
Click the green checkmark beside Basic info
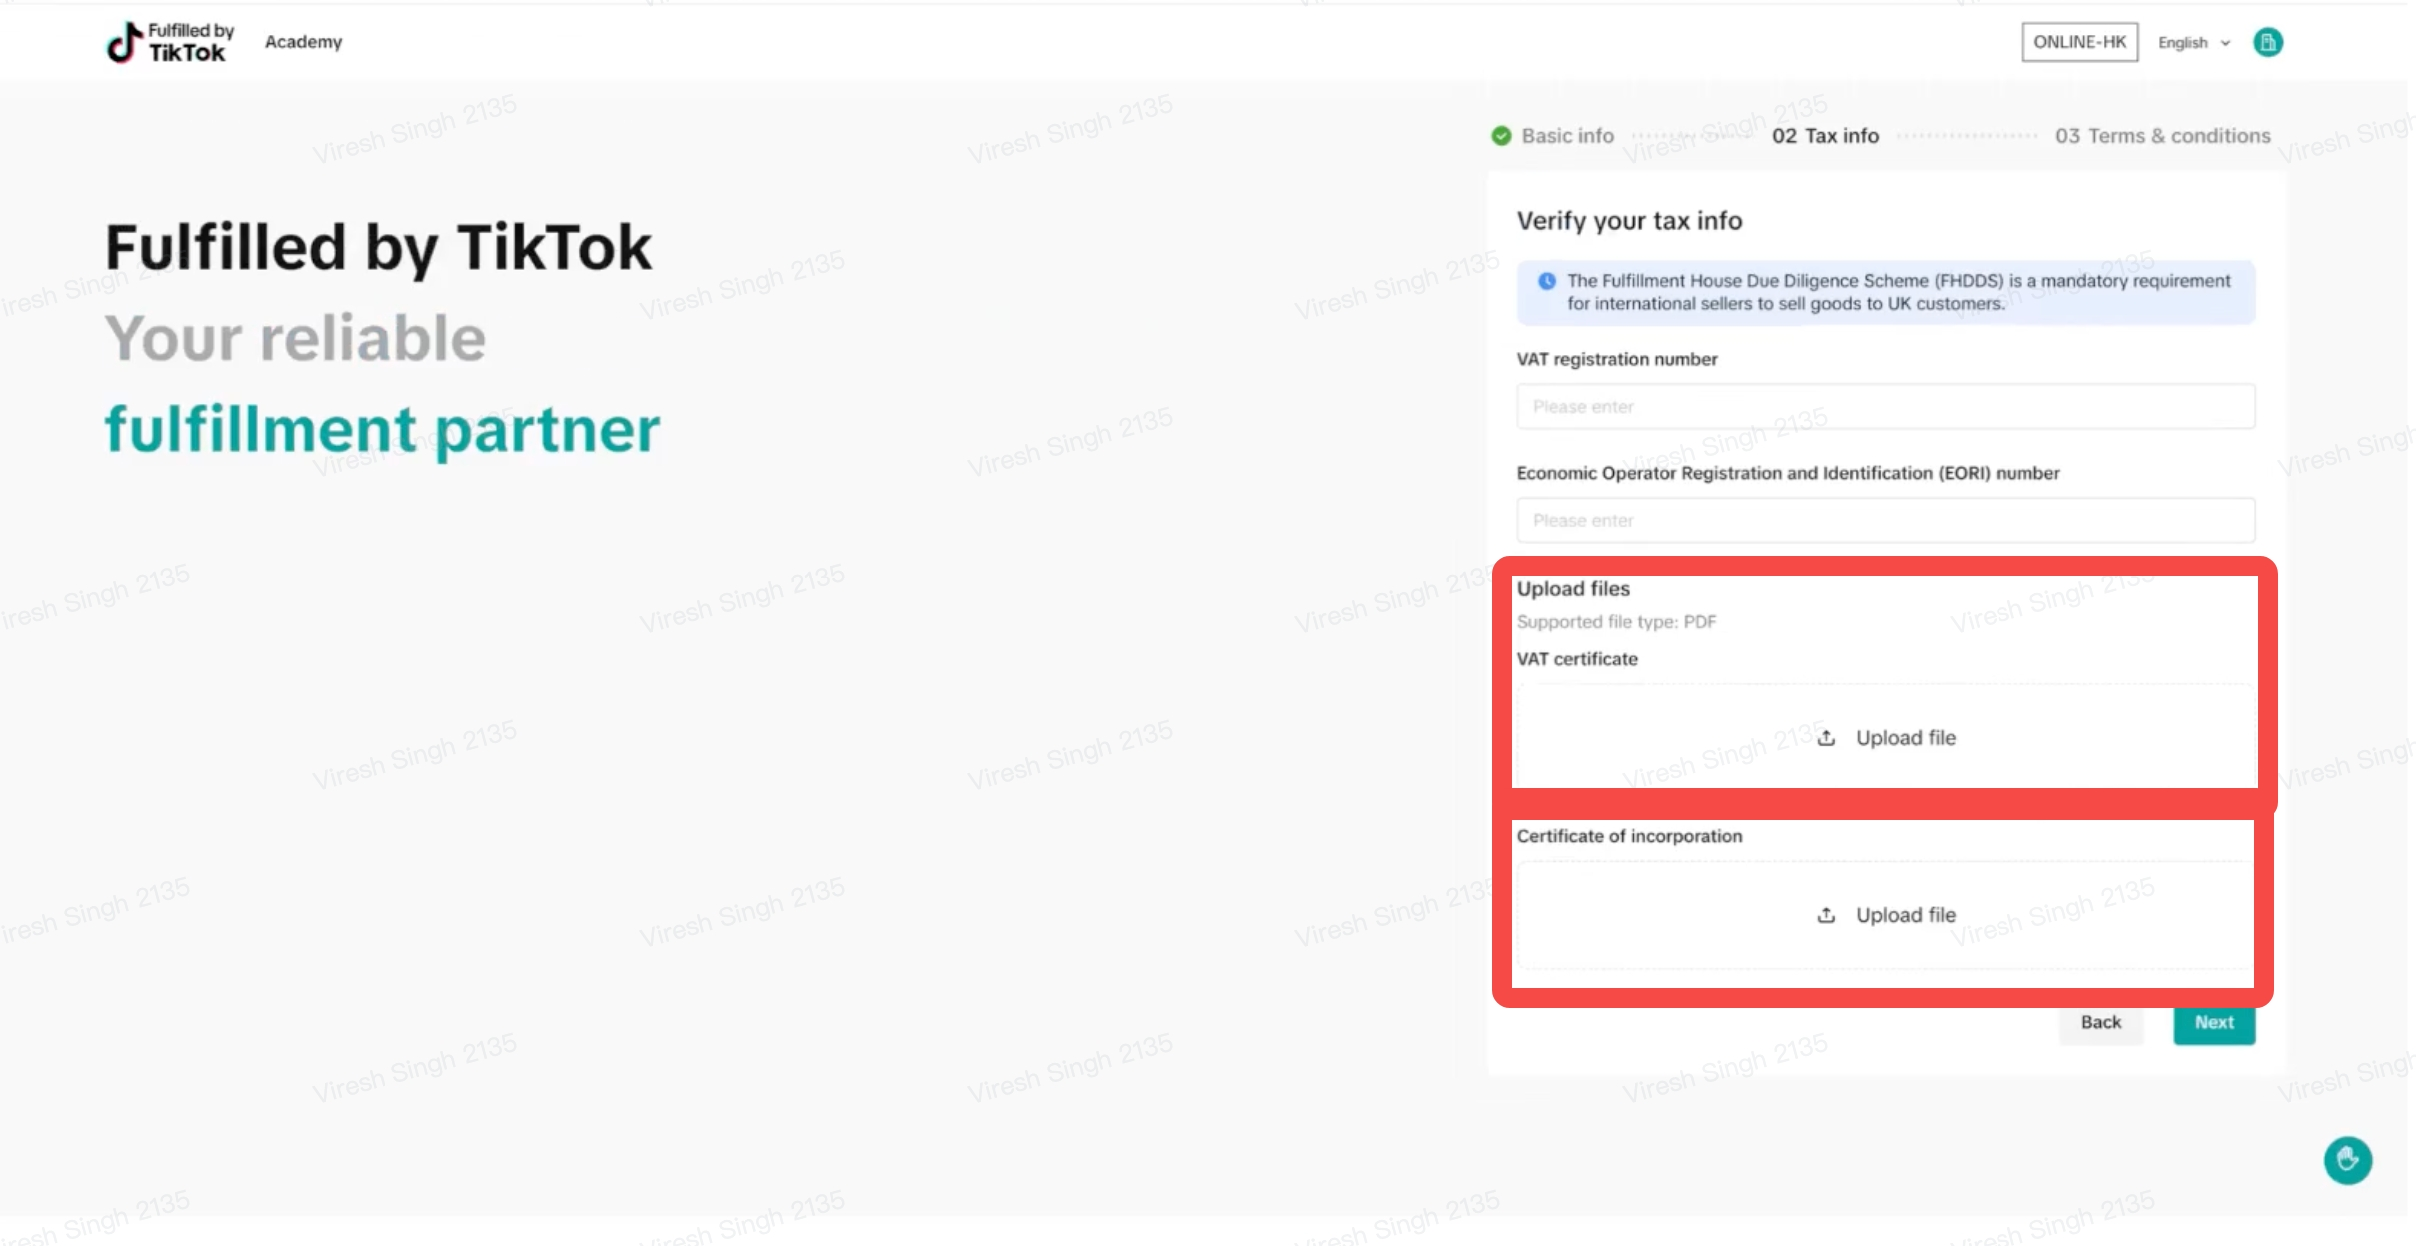(x=1501, y=136)
